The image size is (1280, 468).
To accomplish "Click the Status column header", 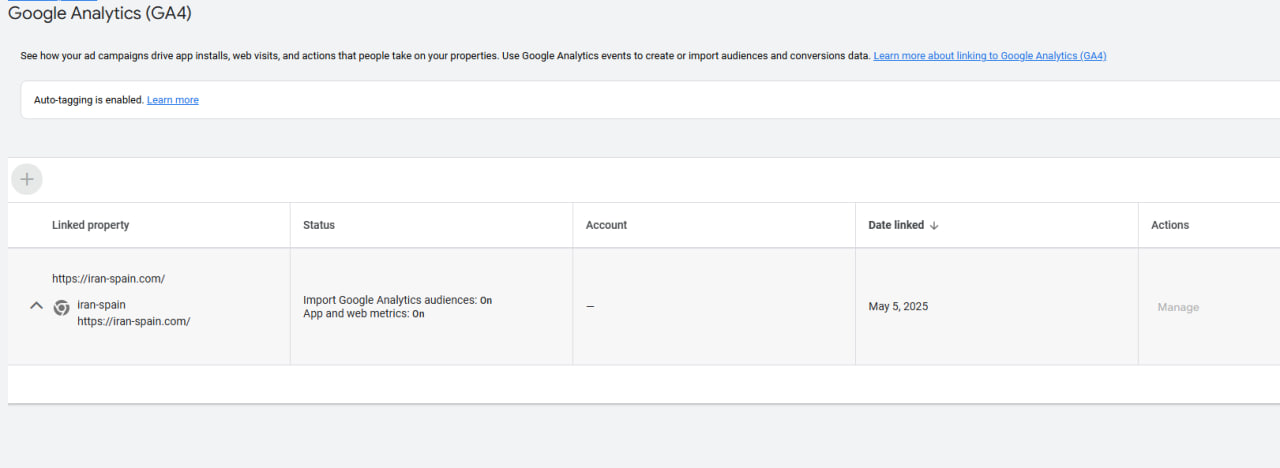I will (x=319, y=225).
